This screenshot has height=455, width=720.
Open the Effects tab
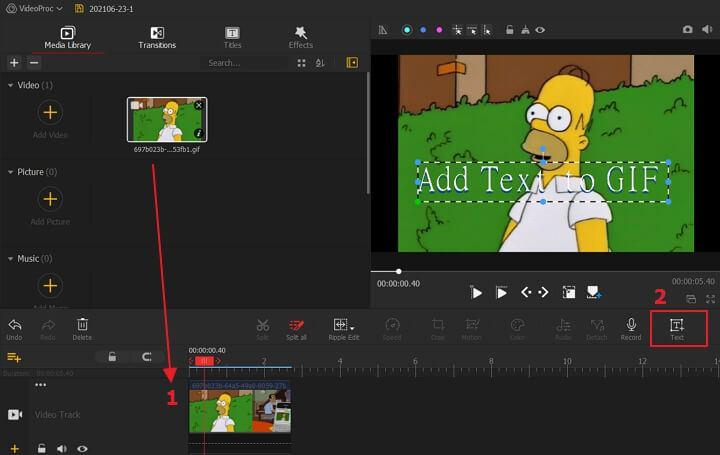301,38
